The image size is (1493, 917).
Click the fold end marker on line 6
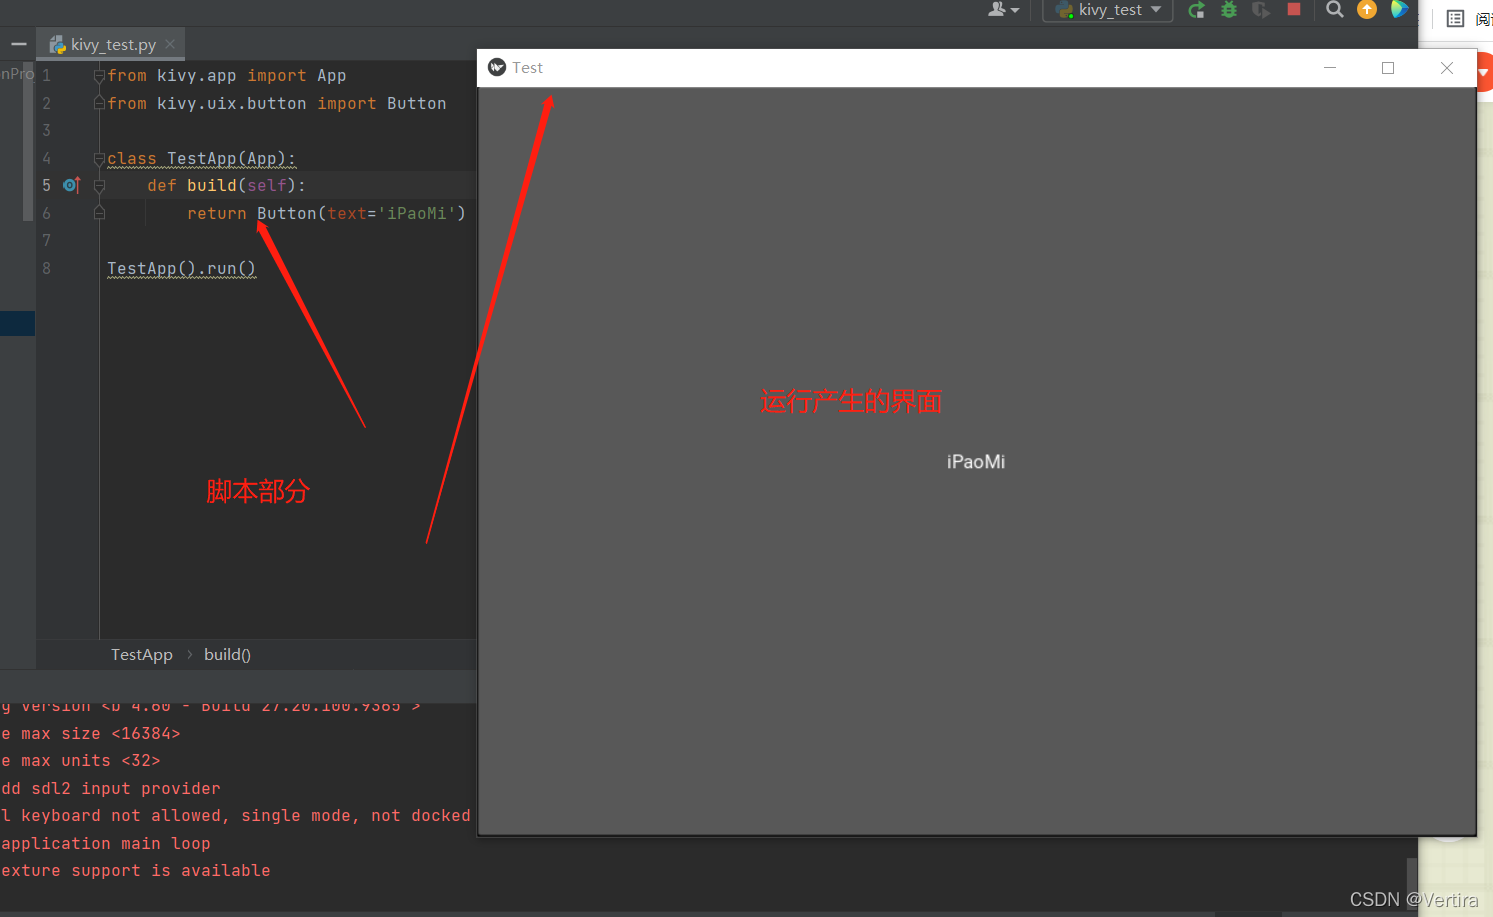99,213
